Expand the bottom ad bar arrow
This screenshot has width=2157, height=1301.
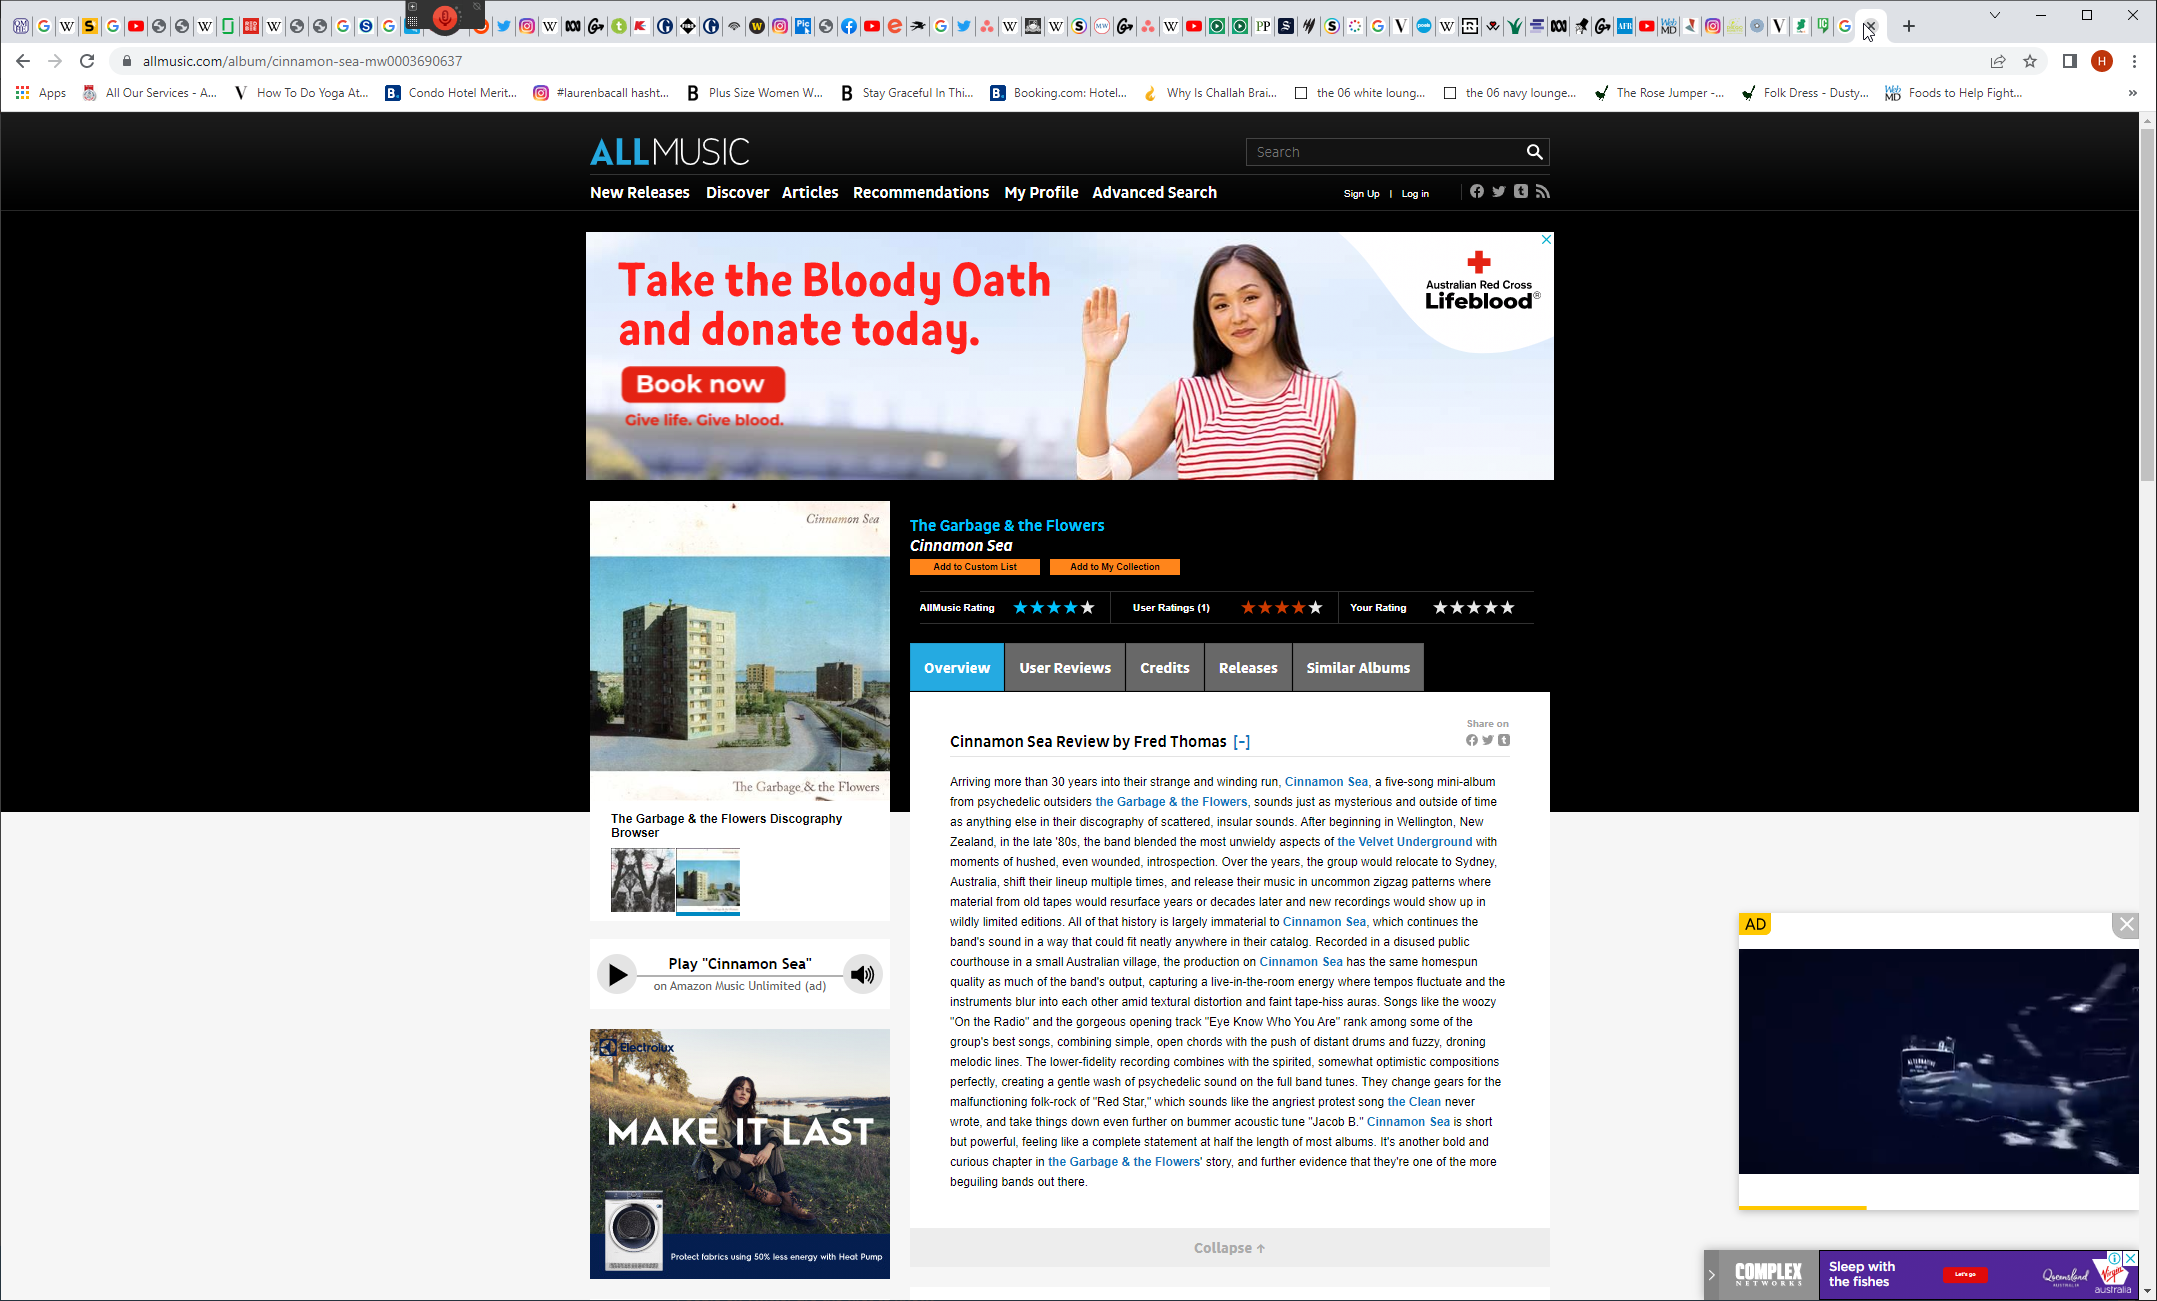pyautogui.click(x=1711, y=1275)
